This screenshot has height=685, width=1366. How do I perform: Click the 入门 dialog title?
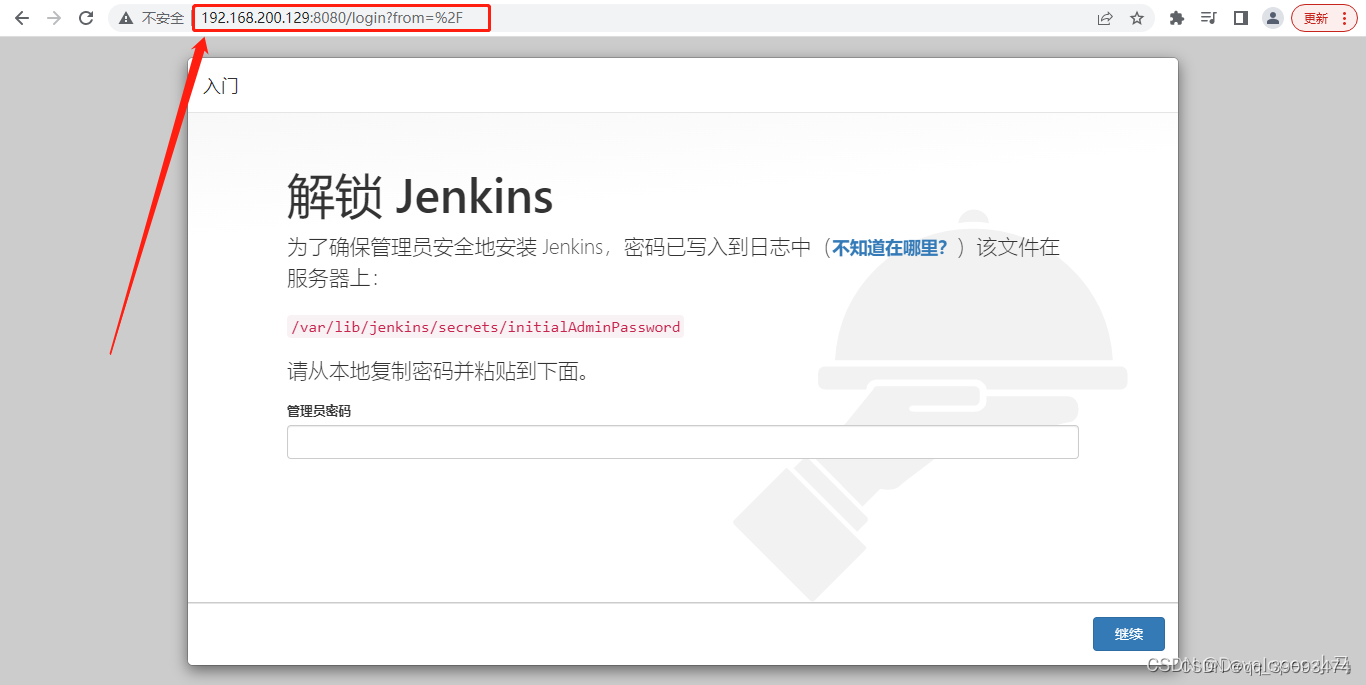point(221,86)
